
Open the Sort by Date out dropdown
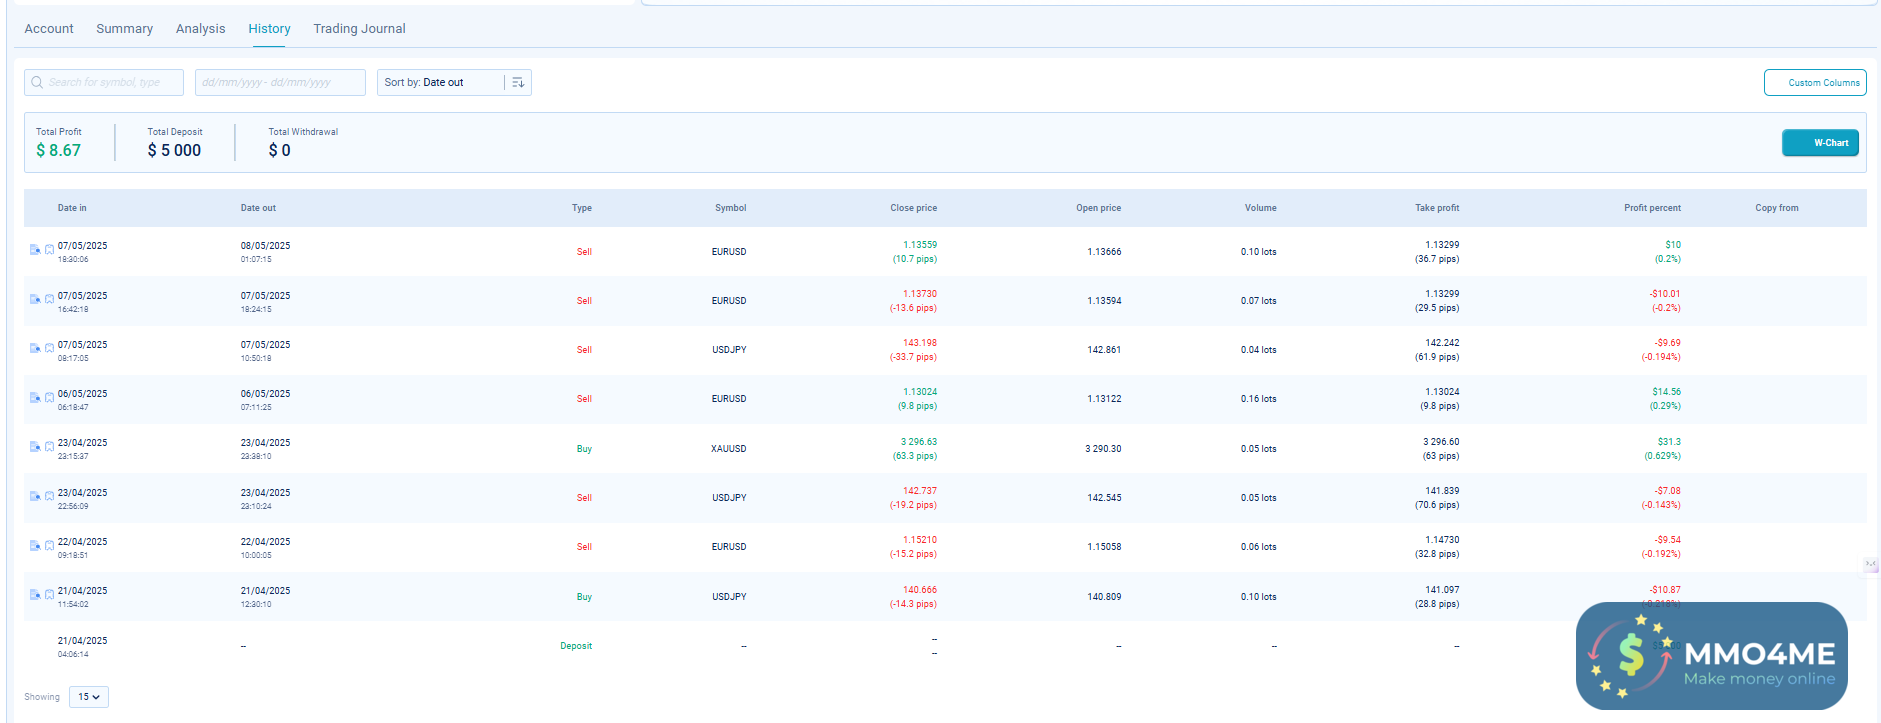(440, 83)
